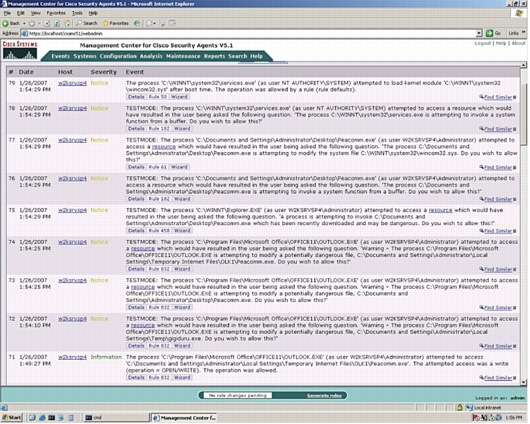Go back using the Back button
This screenshot has width=530, height=424.
(x=11, y=23)
